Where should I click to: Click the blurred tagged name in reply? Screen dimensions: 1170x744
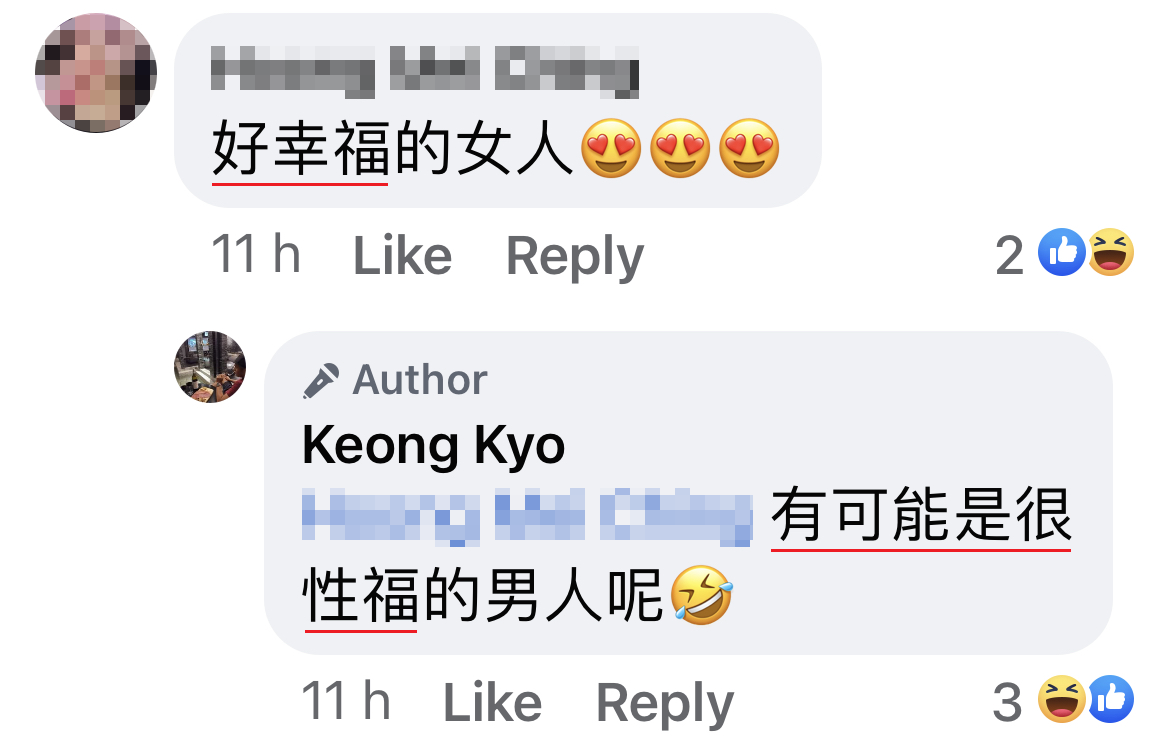tap(527, 516)
